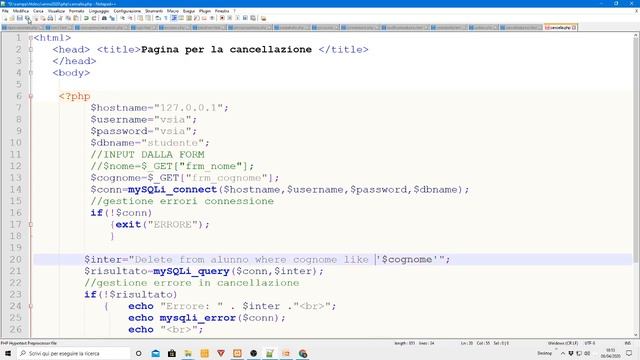
Task: Click the vertical scrollbar up arrow
Action: click(636, 36)
